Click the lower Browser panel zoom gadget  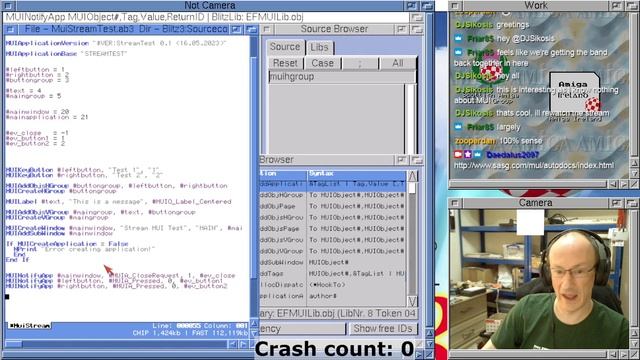(401, 160)
